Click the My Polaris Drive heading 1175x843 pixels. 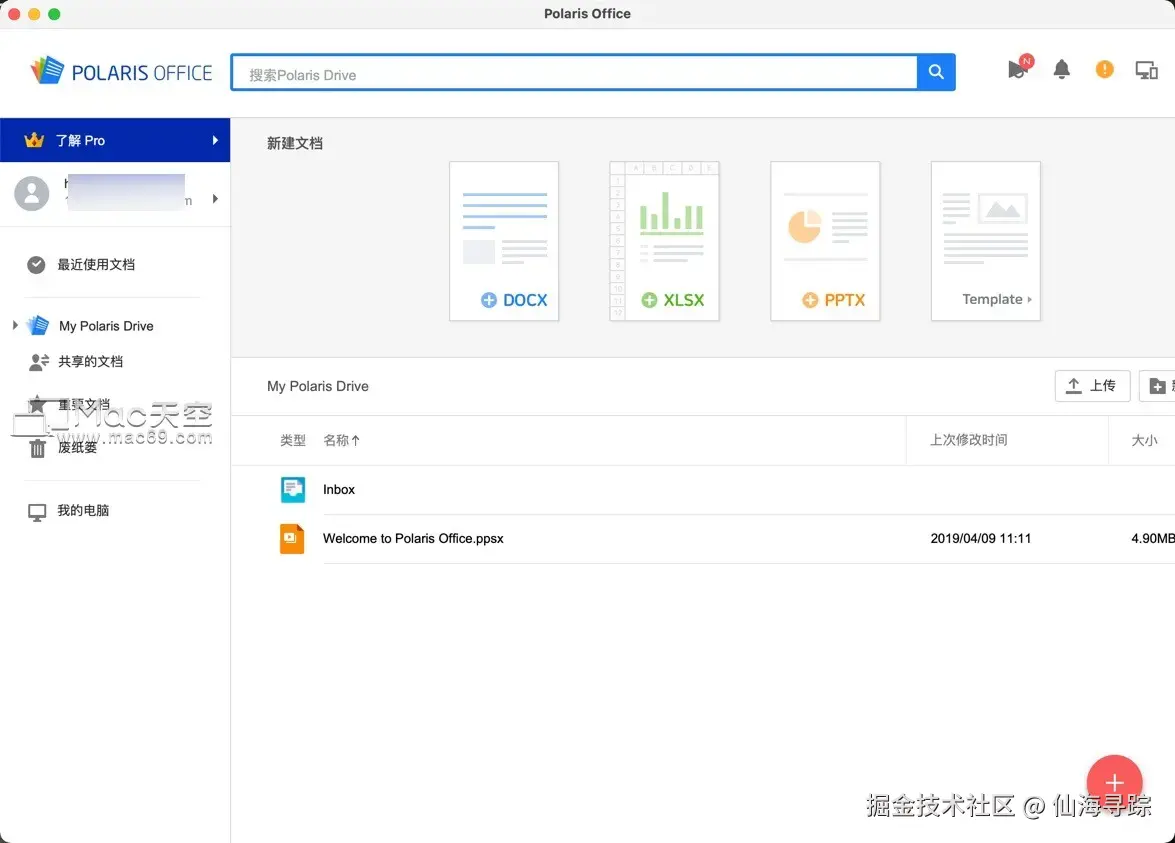(318, 387)
